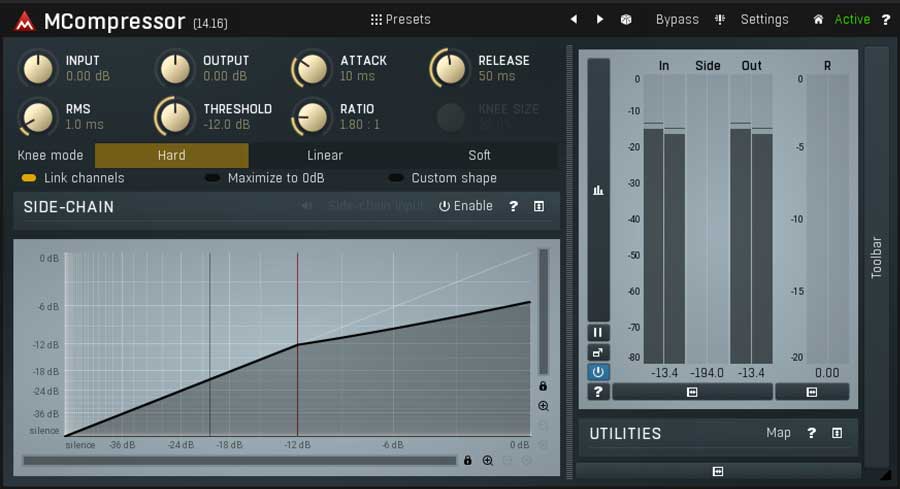
Task: Collapse Utilities with bottom arrow button
Action: (717, 471)
